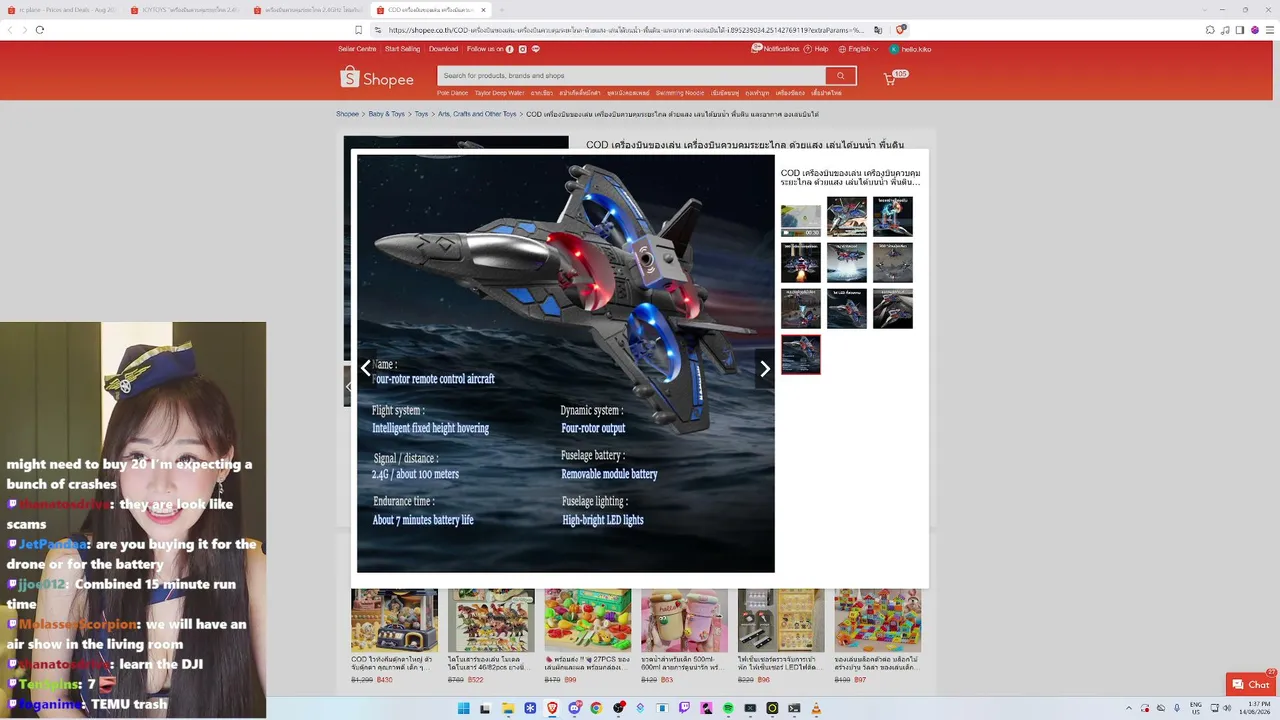Screen dimensions: 1280x720
Task: Select thumbnail right of the video thumbnail
Action: [847, 217]
